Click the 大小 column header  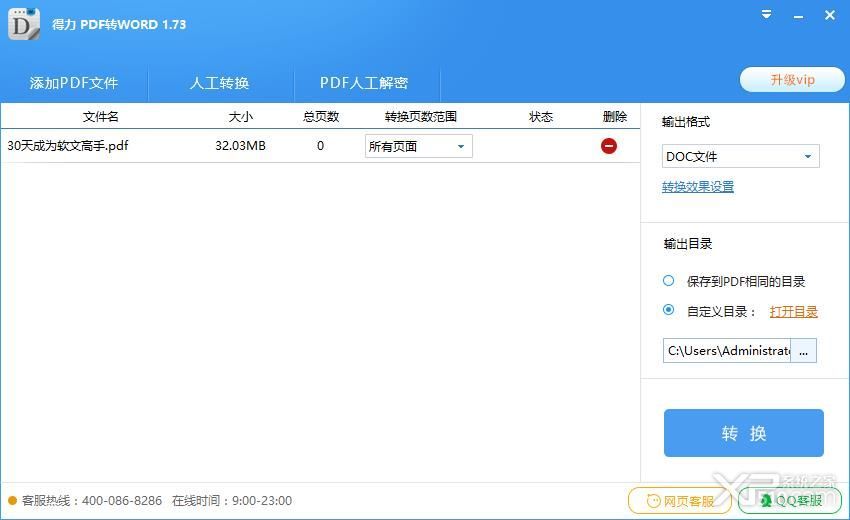point(241,117)
